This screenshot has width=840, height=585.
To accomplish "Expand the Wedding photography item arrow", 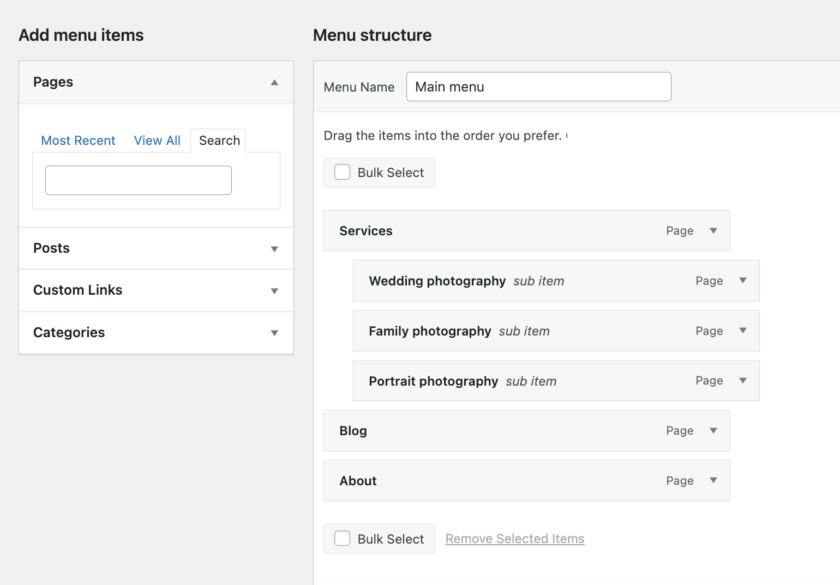I will tap(742, 281).
